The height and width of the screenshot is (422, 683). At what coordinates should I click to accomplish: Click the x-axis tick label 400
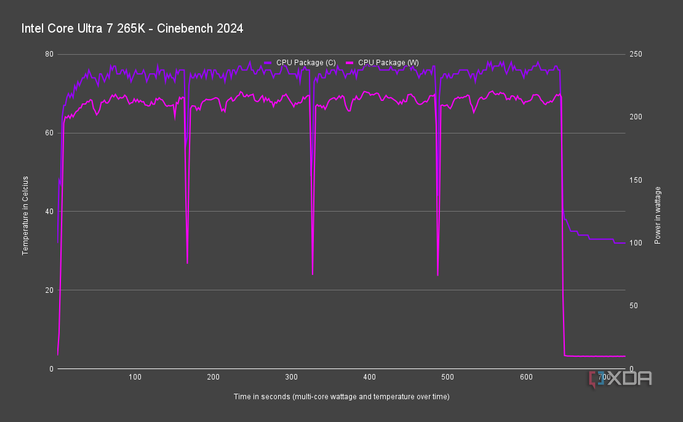[369, 377]
